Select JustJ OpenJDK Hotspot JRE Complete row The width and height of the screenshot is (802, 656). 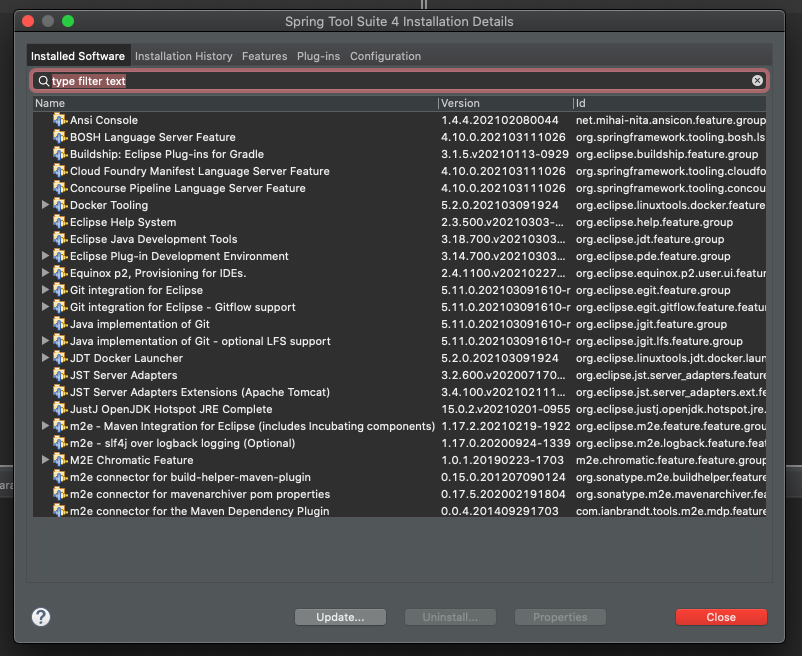point(399,409)
